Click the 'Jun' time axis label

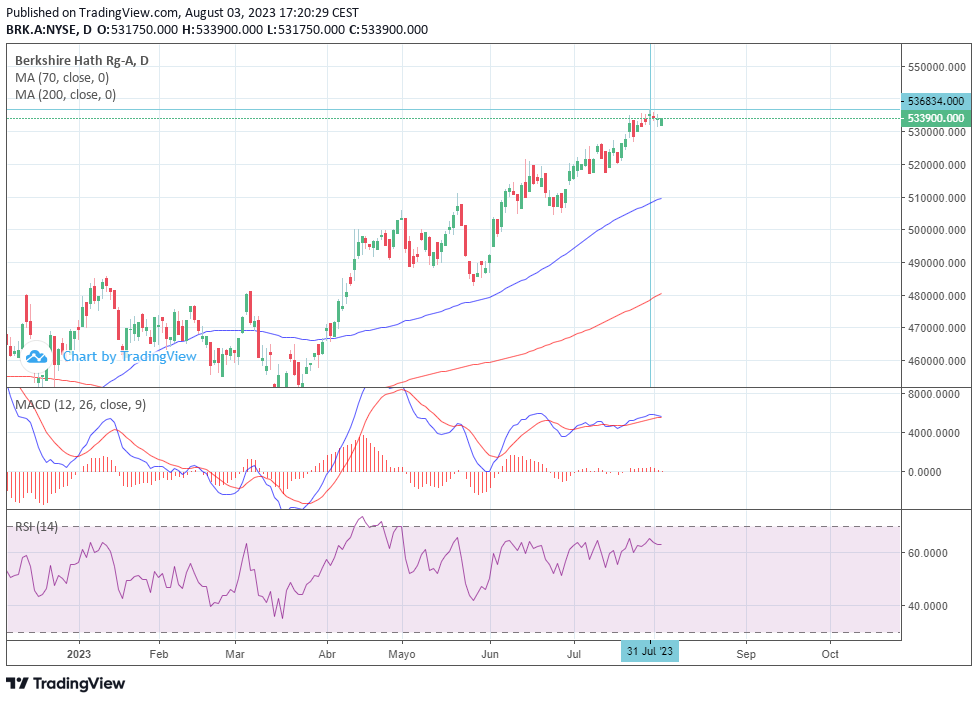coord(490,654)
